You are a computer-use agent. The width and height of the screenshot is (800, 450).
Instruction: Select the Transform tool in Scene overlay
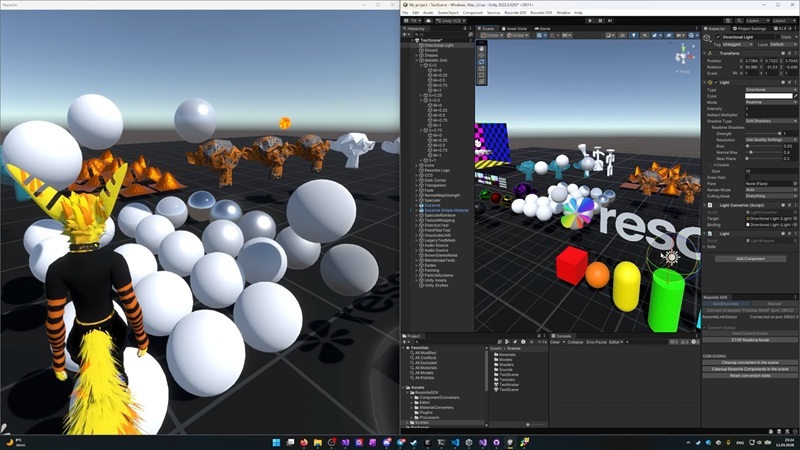(x=481, y=82)
